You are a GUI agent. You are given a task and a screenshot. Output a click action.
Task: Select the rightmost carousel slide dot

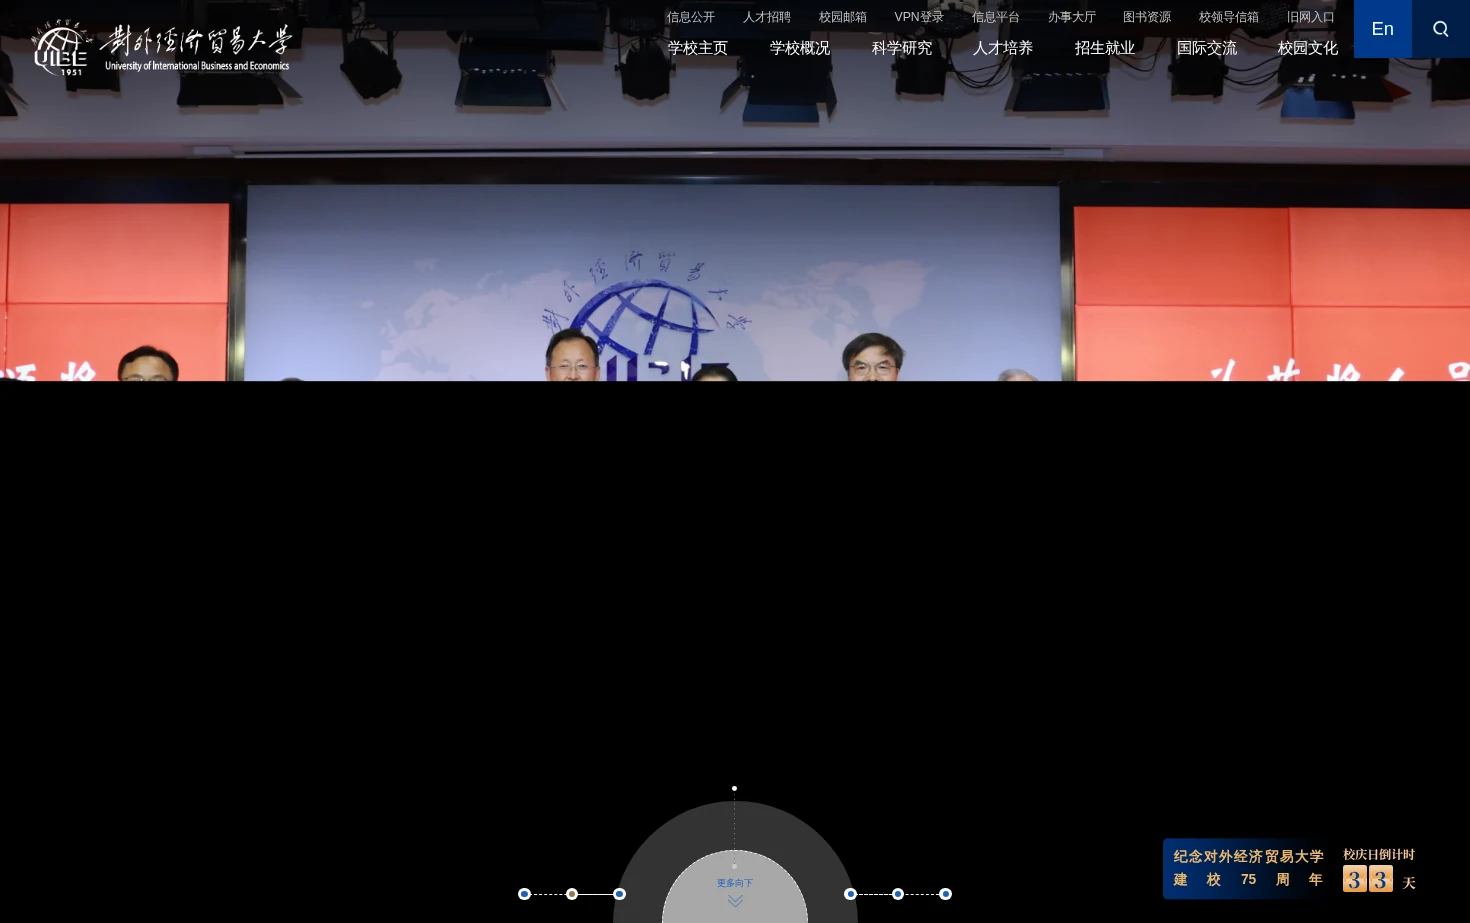click(945, 894)
